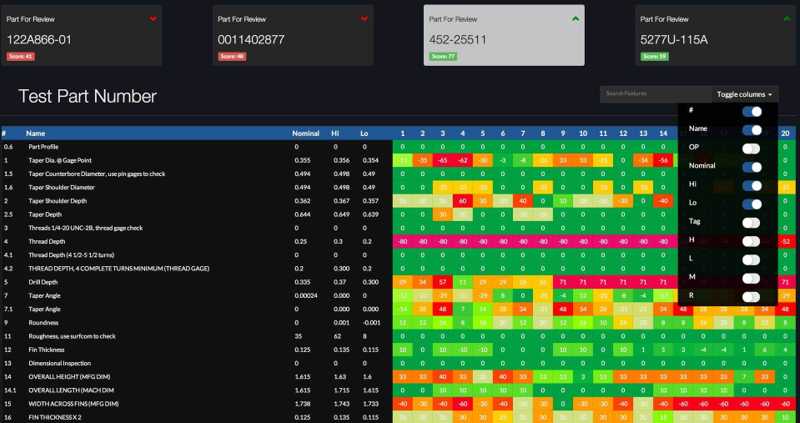Toggle the Name column switch
Viewport: 800px width, 423px height.
tap(752, 130)
